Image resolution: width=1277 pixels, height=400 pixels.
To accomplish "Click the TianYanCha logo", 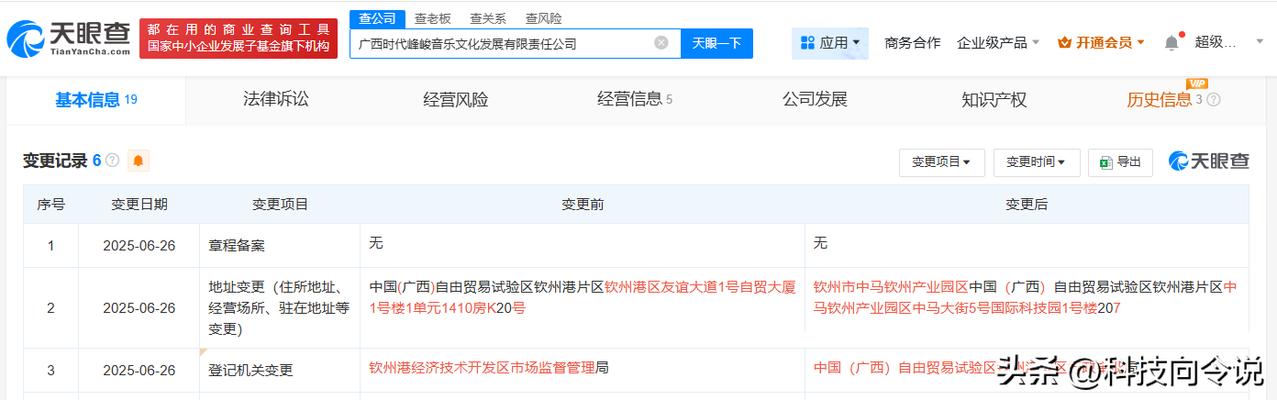I will point(67,38).
